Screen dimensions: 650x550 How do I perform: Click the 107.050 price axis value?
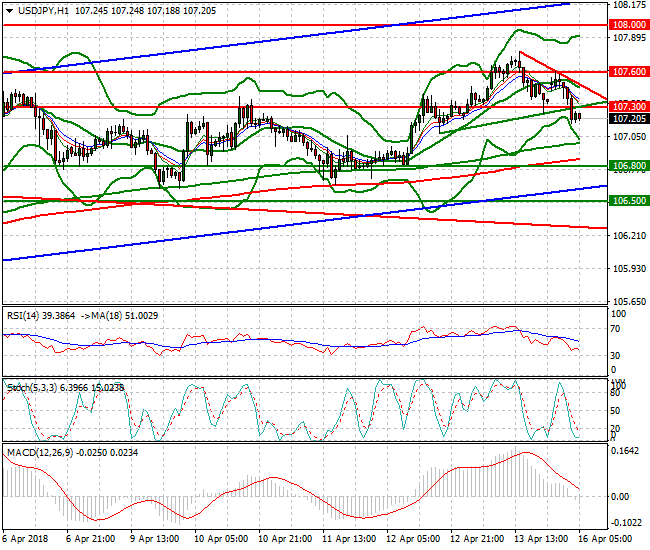629,137
